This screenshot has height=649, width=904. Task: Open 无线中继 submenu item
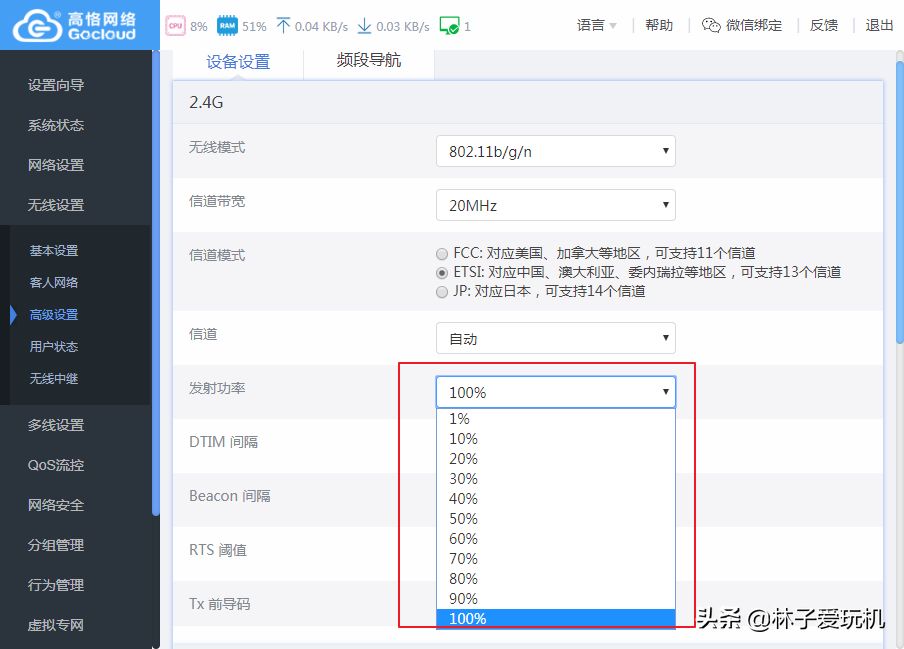pos(54,379)
